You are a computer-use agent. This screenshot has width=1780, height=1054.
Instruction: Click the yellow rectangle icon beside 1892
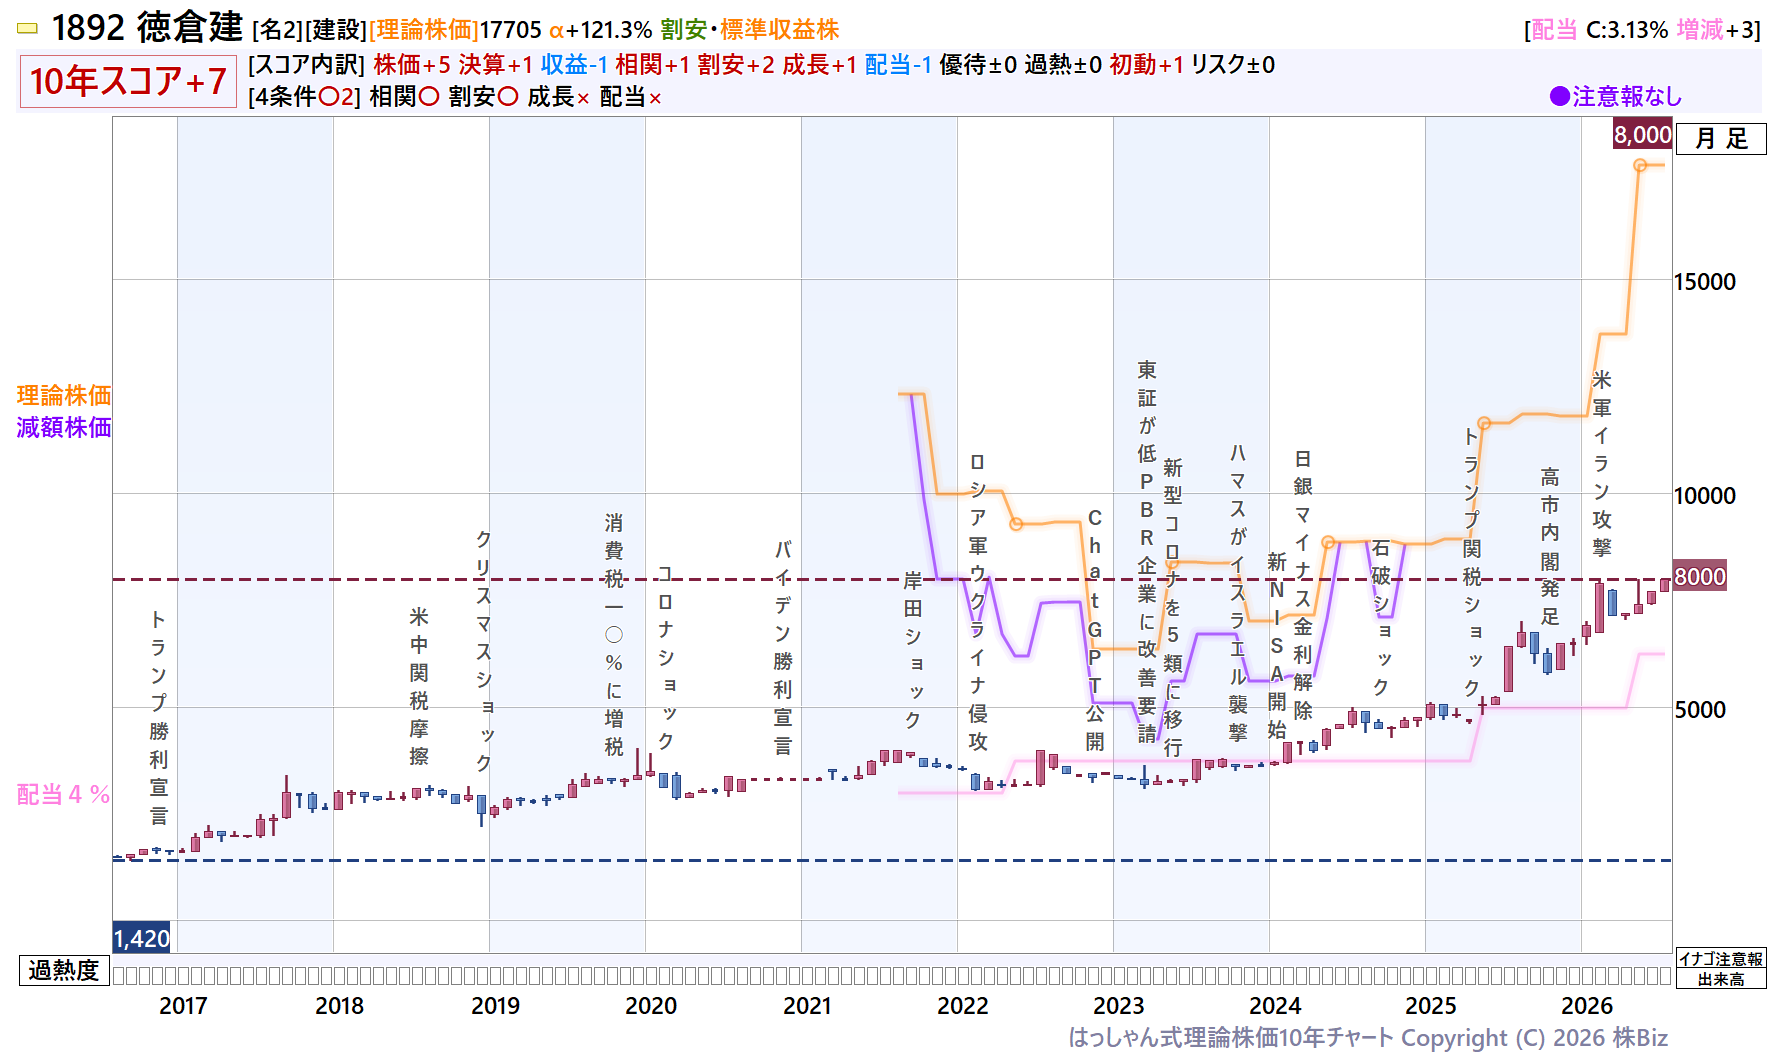pos(27,29)
